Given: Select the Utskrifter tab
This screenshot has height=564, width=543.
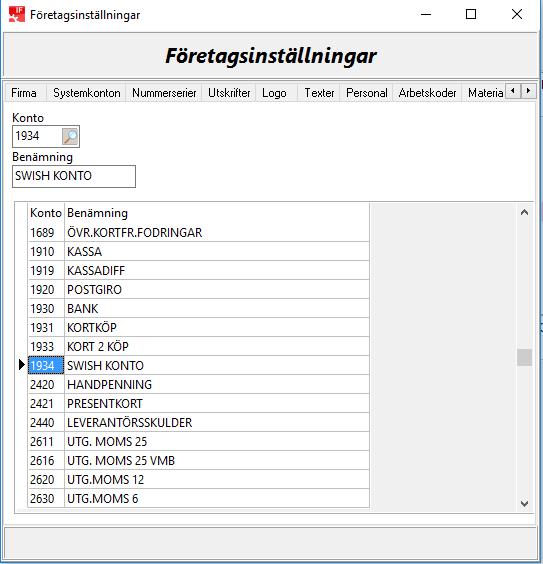Looking at the screenshot, I should tap(229, 93).
